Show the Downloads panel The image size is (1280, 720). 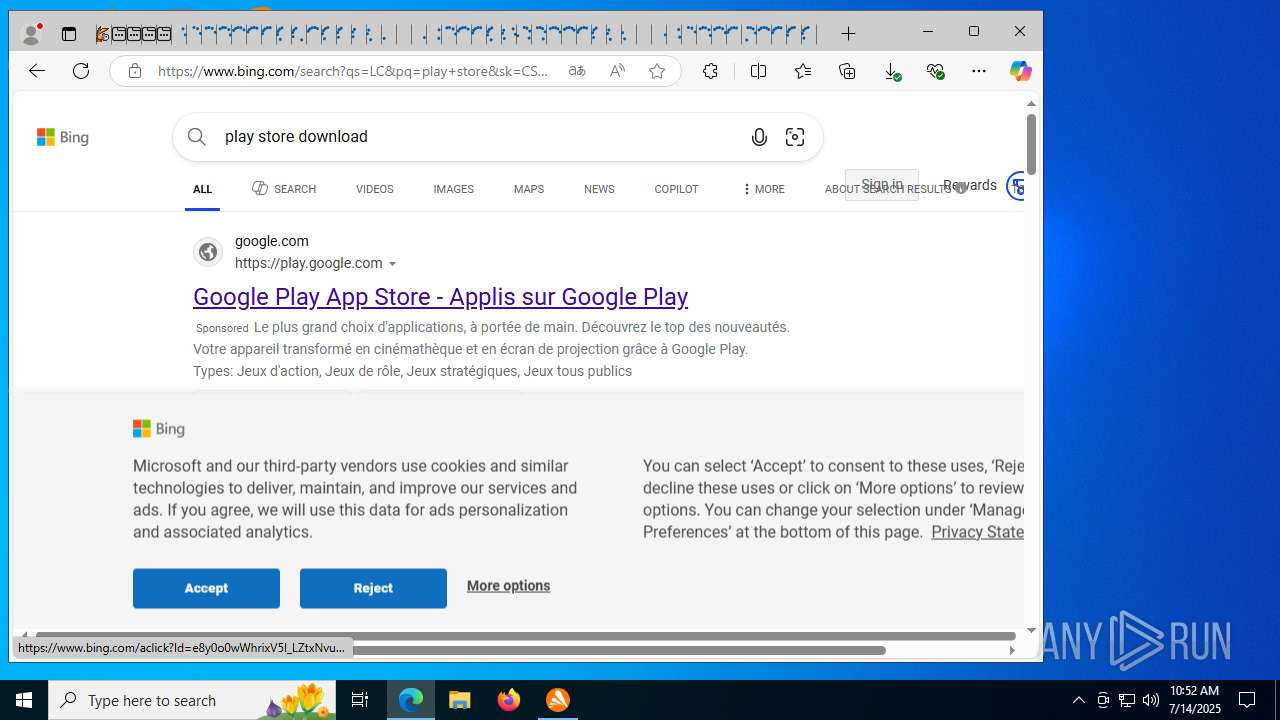(x=892, y=71)
